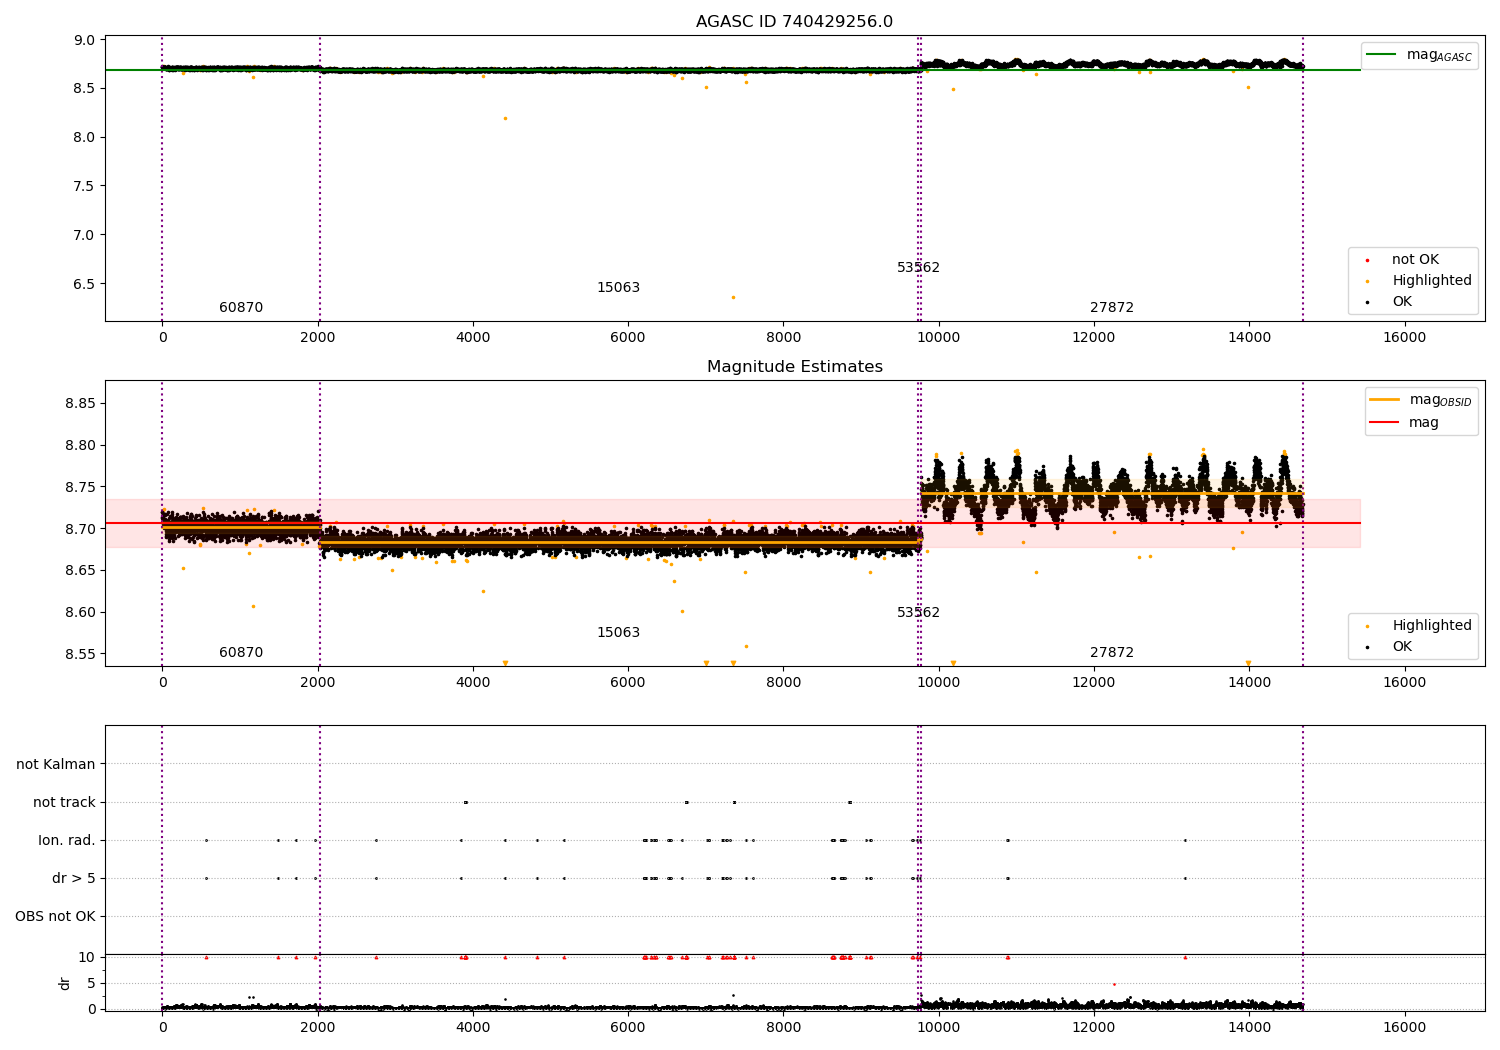Click the 6.5 y-axis tick label
The width and height of the screenshot is (1500, 1050).
(85, 285)
